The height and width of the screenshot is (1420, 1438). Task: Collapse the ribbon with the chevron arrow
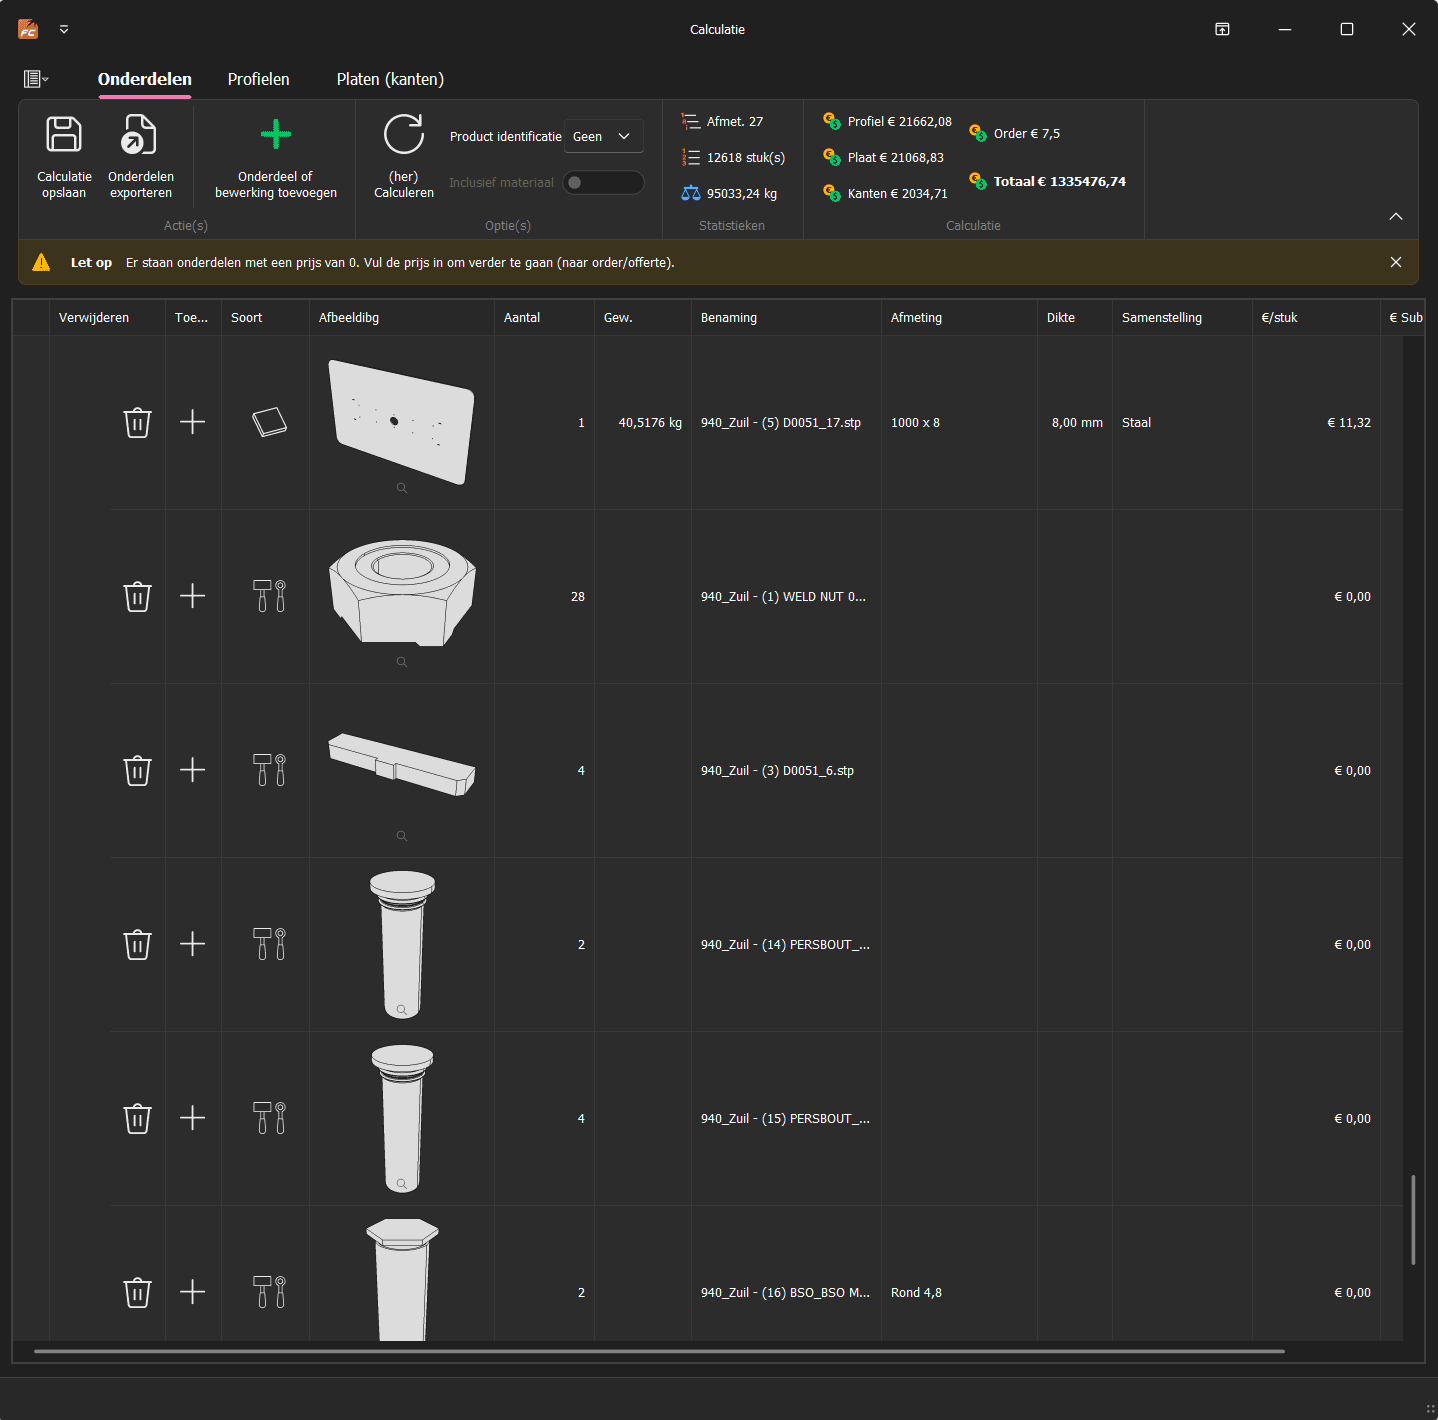[x=1396, y=217]
